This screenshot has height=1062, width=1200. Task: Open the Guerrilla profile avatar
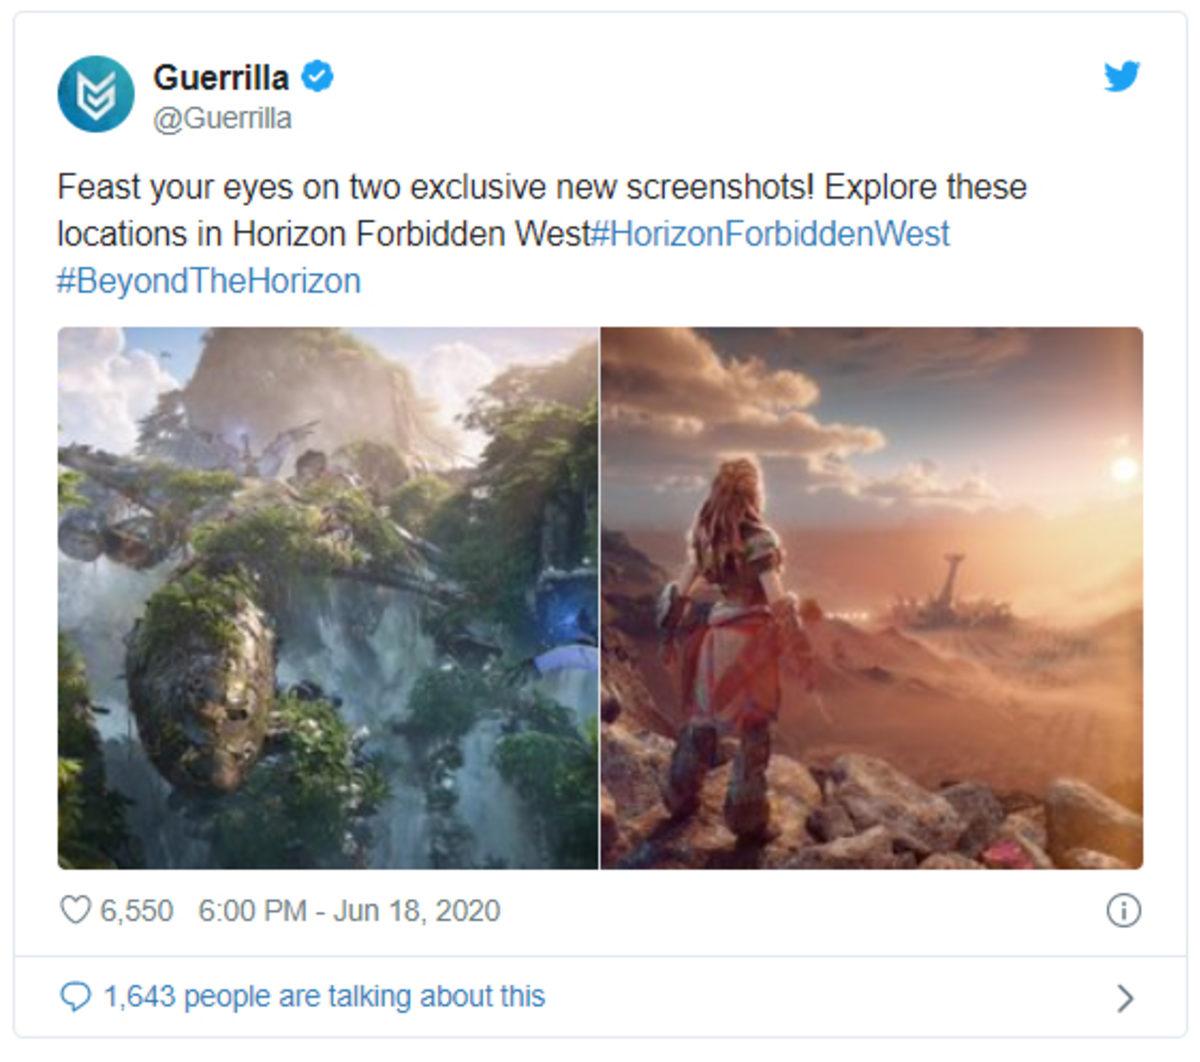pyautogui.click(x=95, y=92)
